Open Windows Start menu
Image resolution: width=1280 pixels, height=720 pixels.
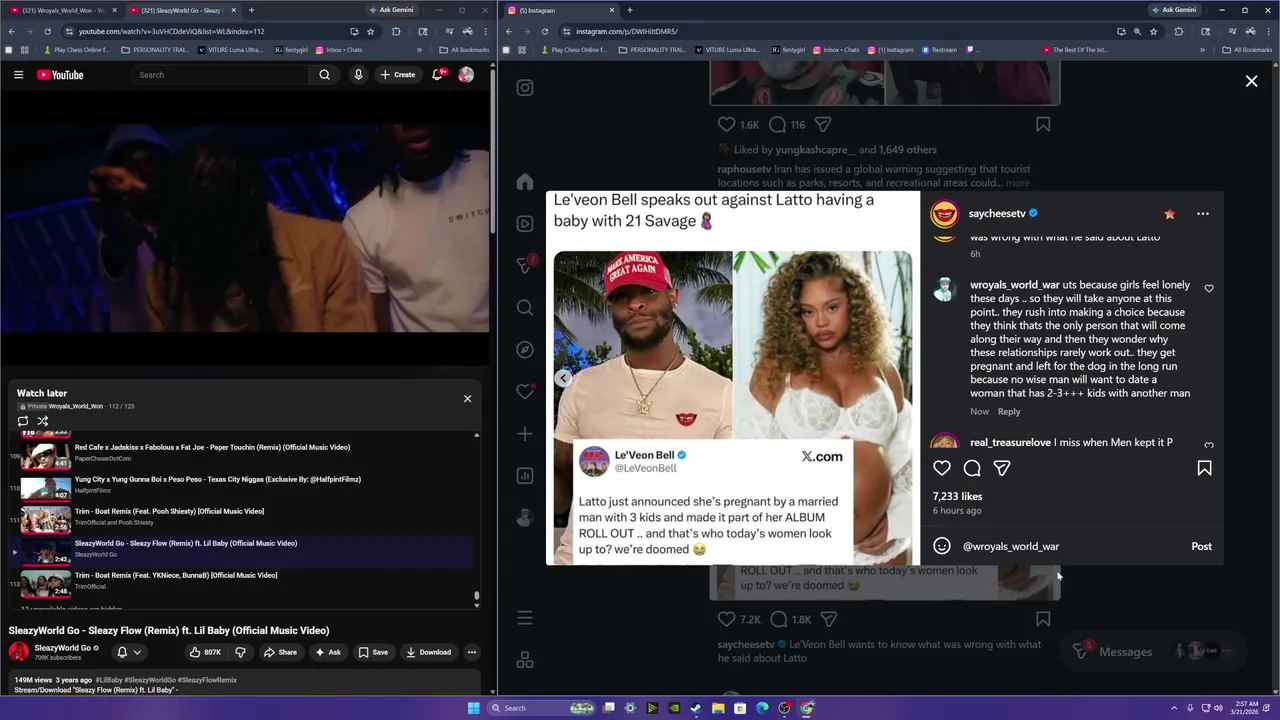(474, 708)
